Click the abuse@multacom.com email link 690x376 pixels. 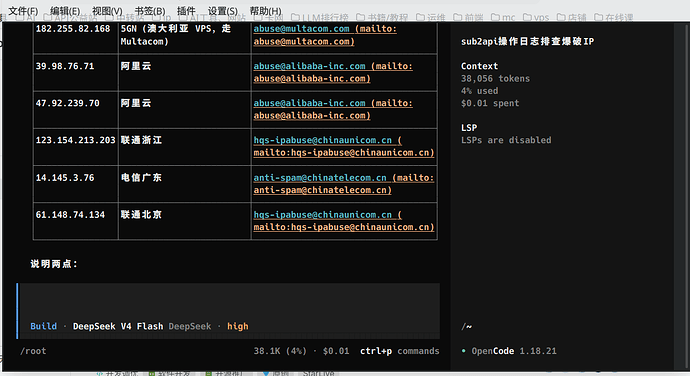pyautogui.click(x=301, y=29)
